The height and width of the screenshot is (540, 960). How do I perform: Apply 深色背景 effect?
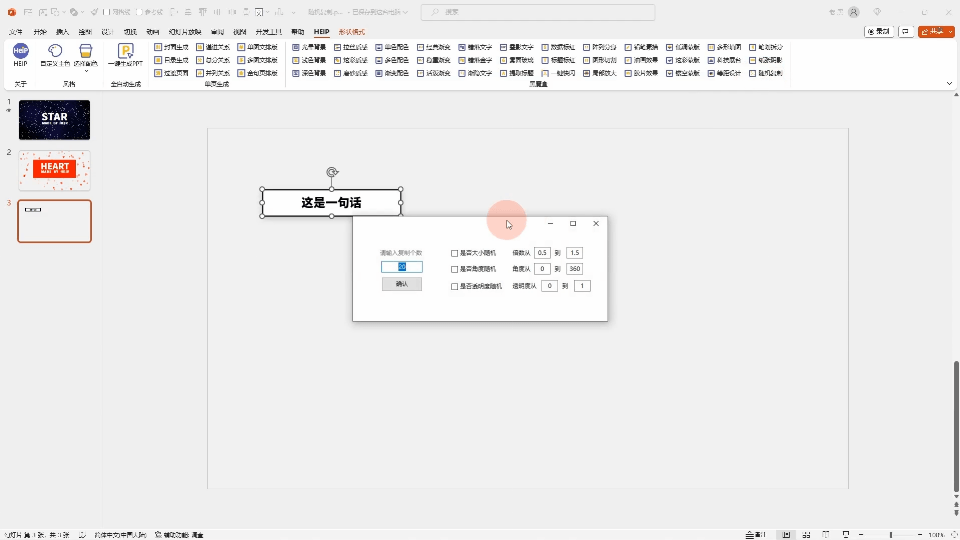point(309,73)
